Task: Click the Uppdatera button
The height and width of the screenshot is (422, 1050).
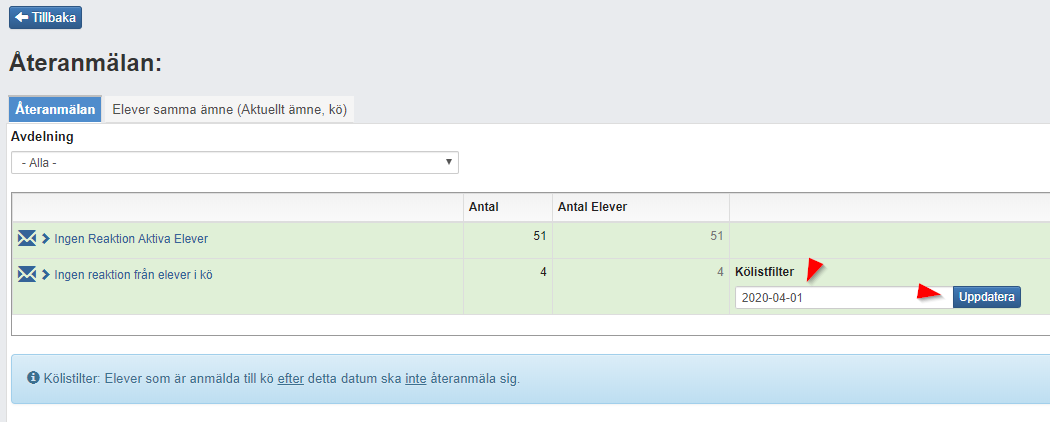Action: (x=987, y=297)
